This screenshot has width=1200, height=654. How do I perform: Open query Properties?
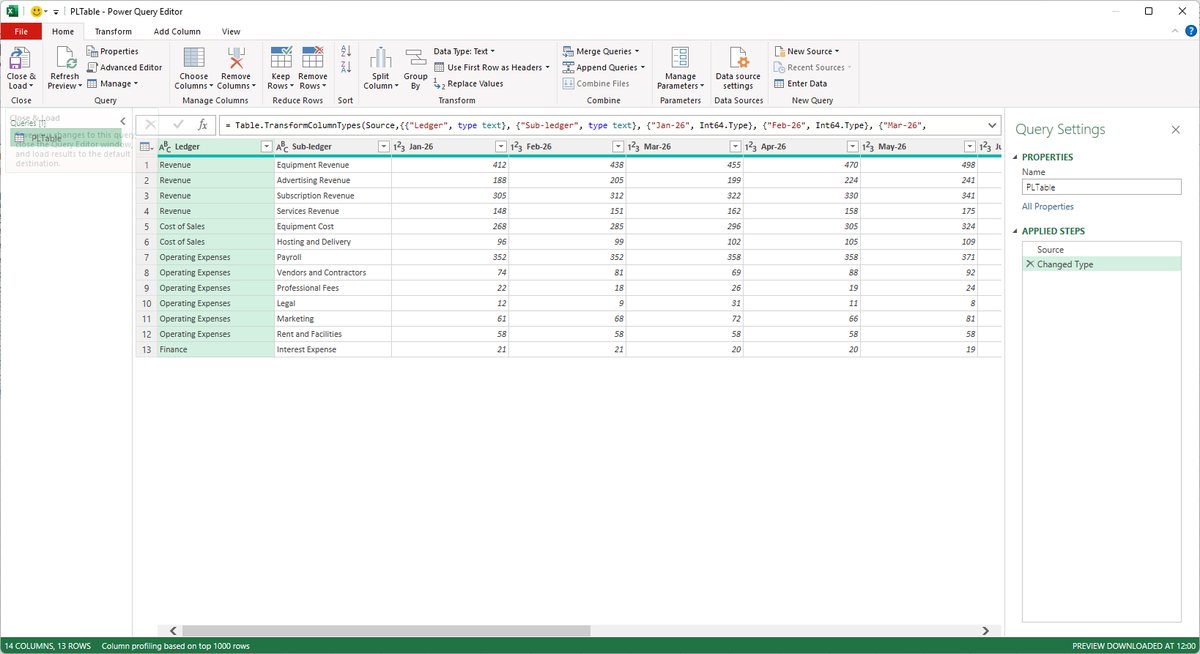click(x=112, y=51)
